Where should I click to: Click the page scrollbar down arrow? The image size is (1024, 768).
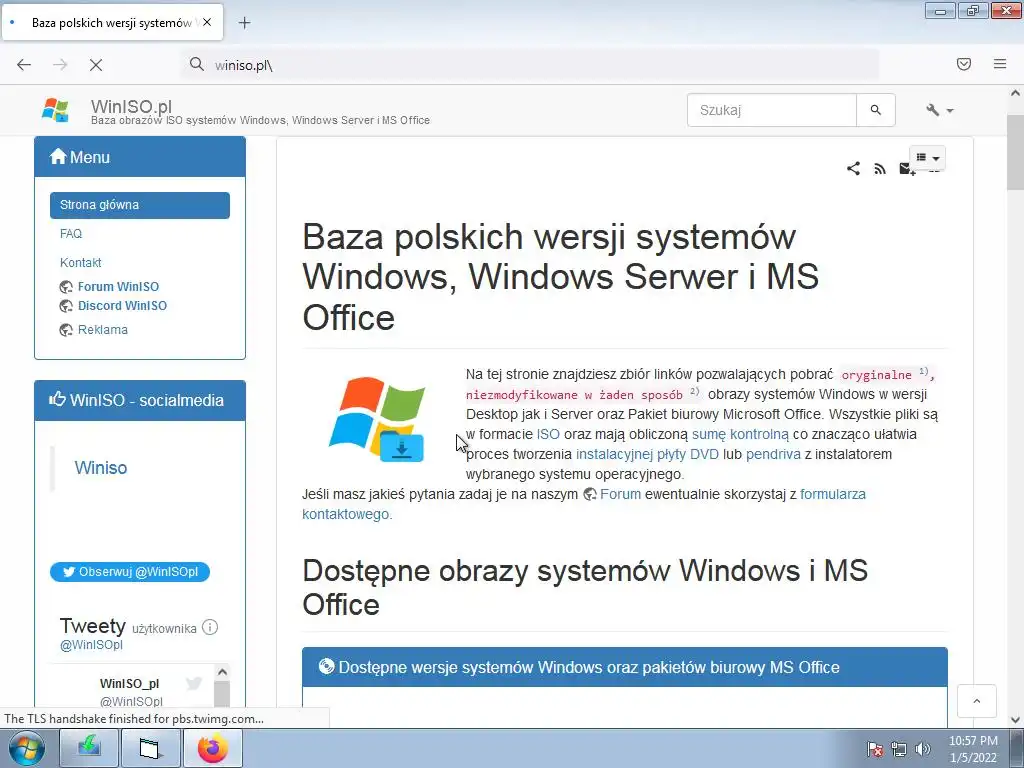(x=1016, y=720)
